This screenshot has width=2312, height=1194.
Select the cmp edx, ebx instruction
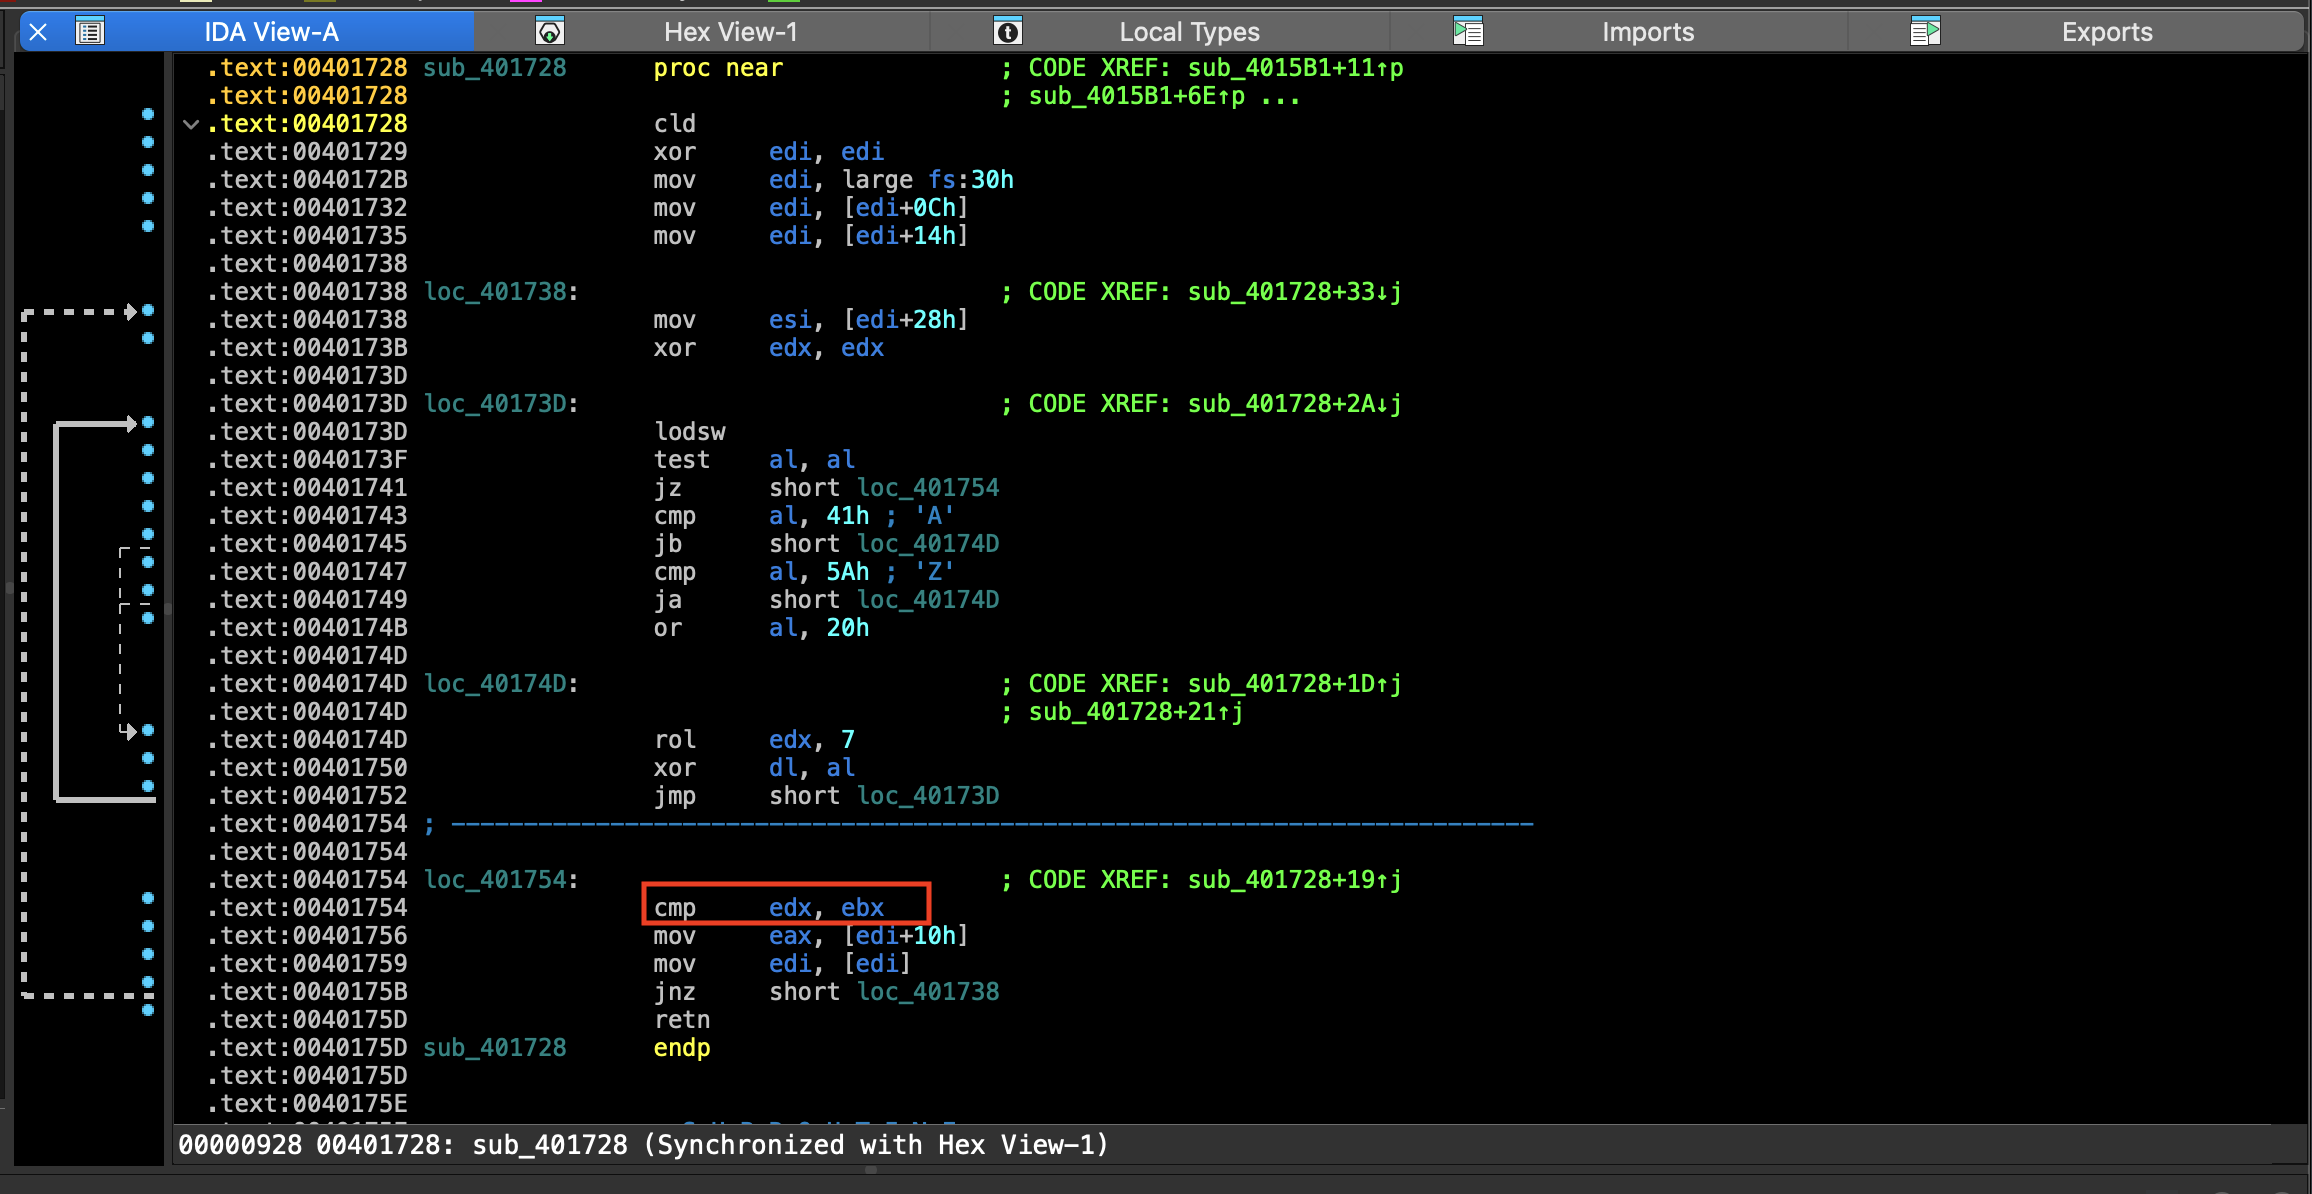pos(769,908)
